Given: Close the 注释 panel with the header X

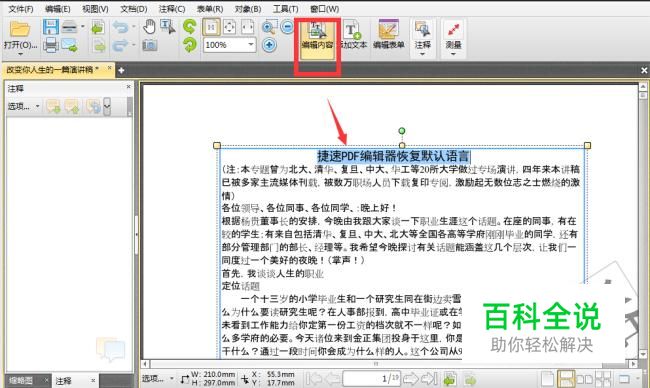Looking at the screenshot, I should point(129,86).
